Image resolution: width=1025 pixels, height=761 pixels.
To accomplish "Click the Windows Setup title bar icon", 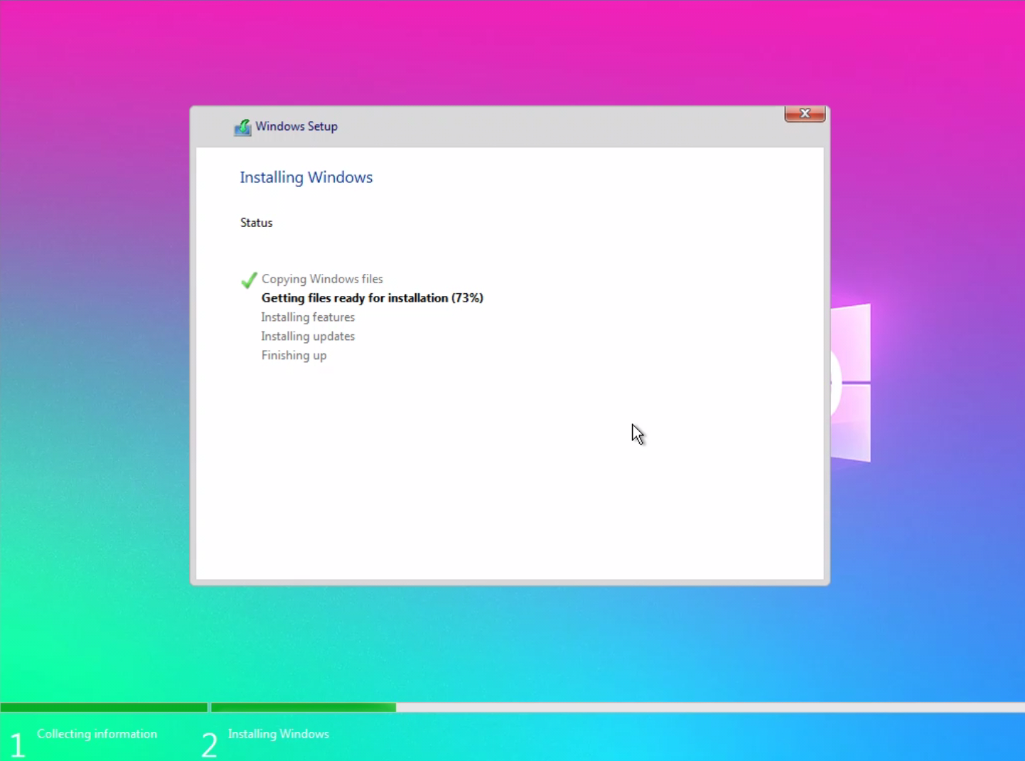I will [x=243, y=127].
